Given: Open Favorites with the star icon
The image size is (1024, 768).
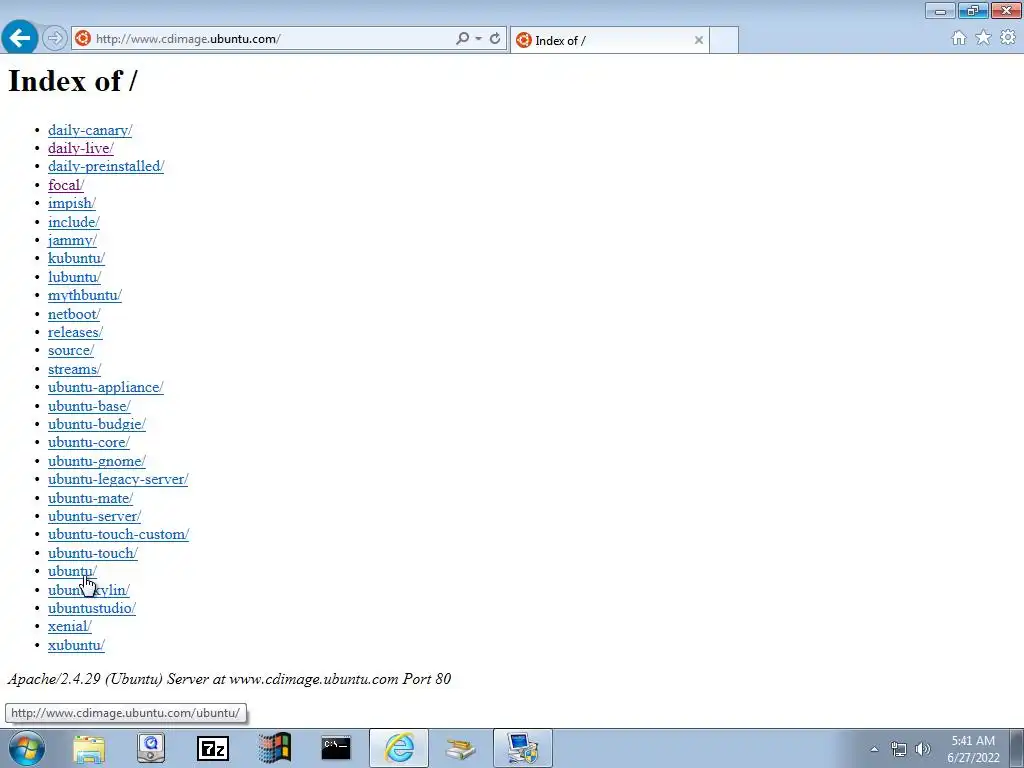Looking at the screenshot, I should click(x=983, y=38).
